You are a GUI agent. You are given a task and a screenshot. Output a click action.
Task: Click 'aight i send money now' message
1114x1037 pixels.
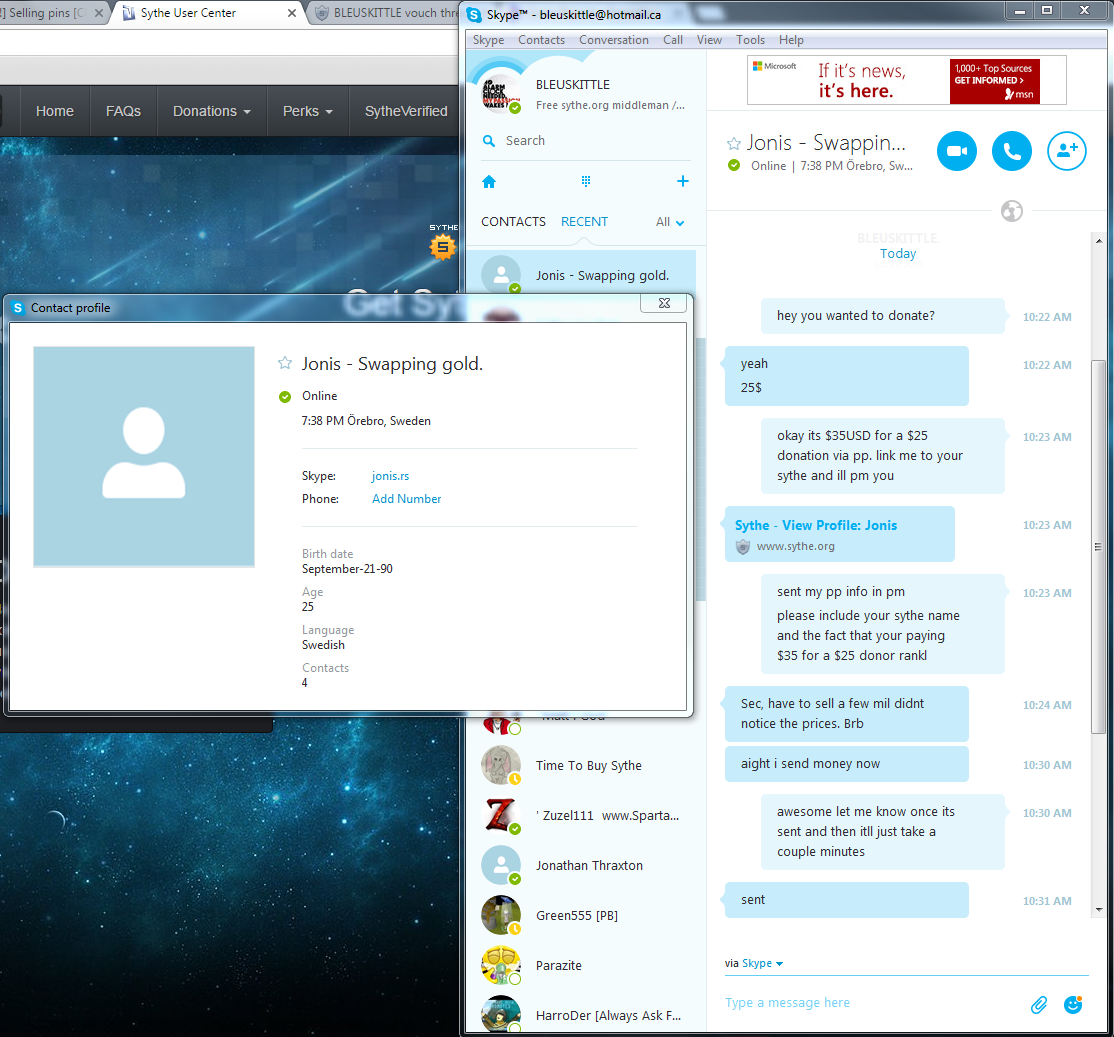846,764
